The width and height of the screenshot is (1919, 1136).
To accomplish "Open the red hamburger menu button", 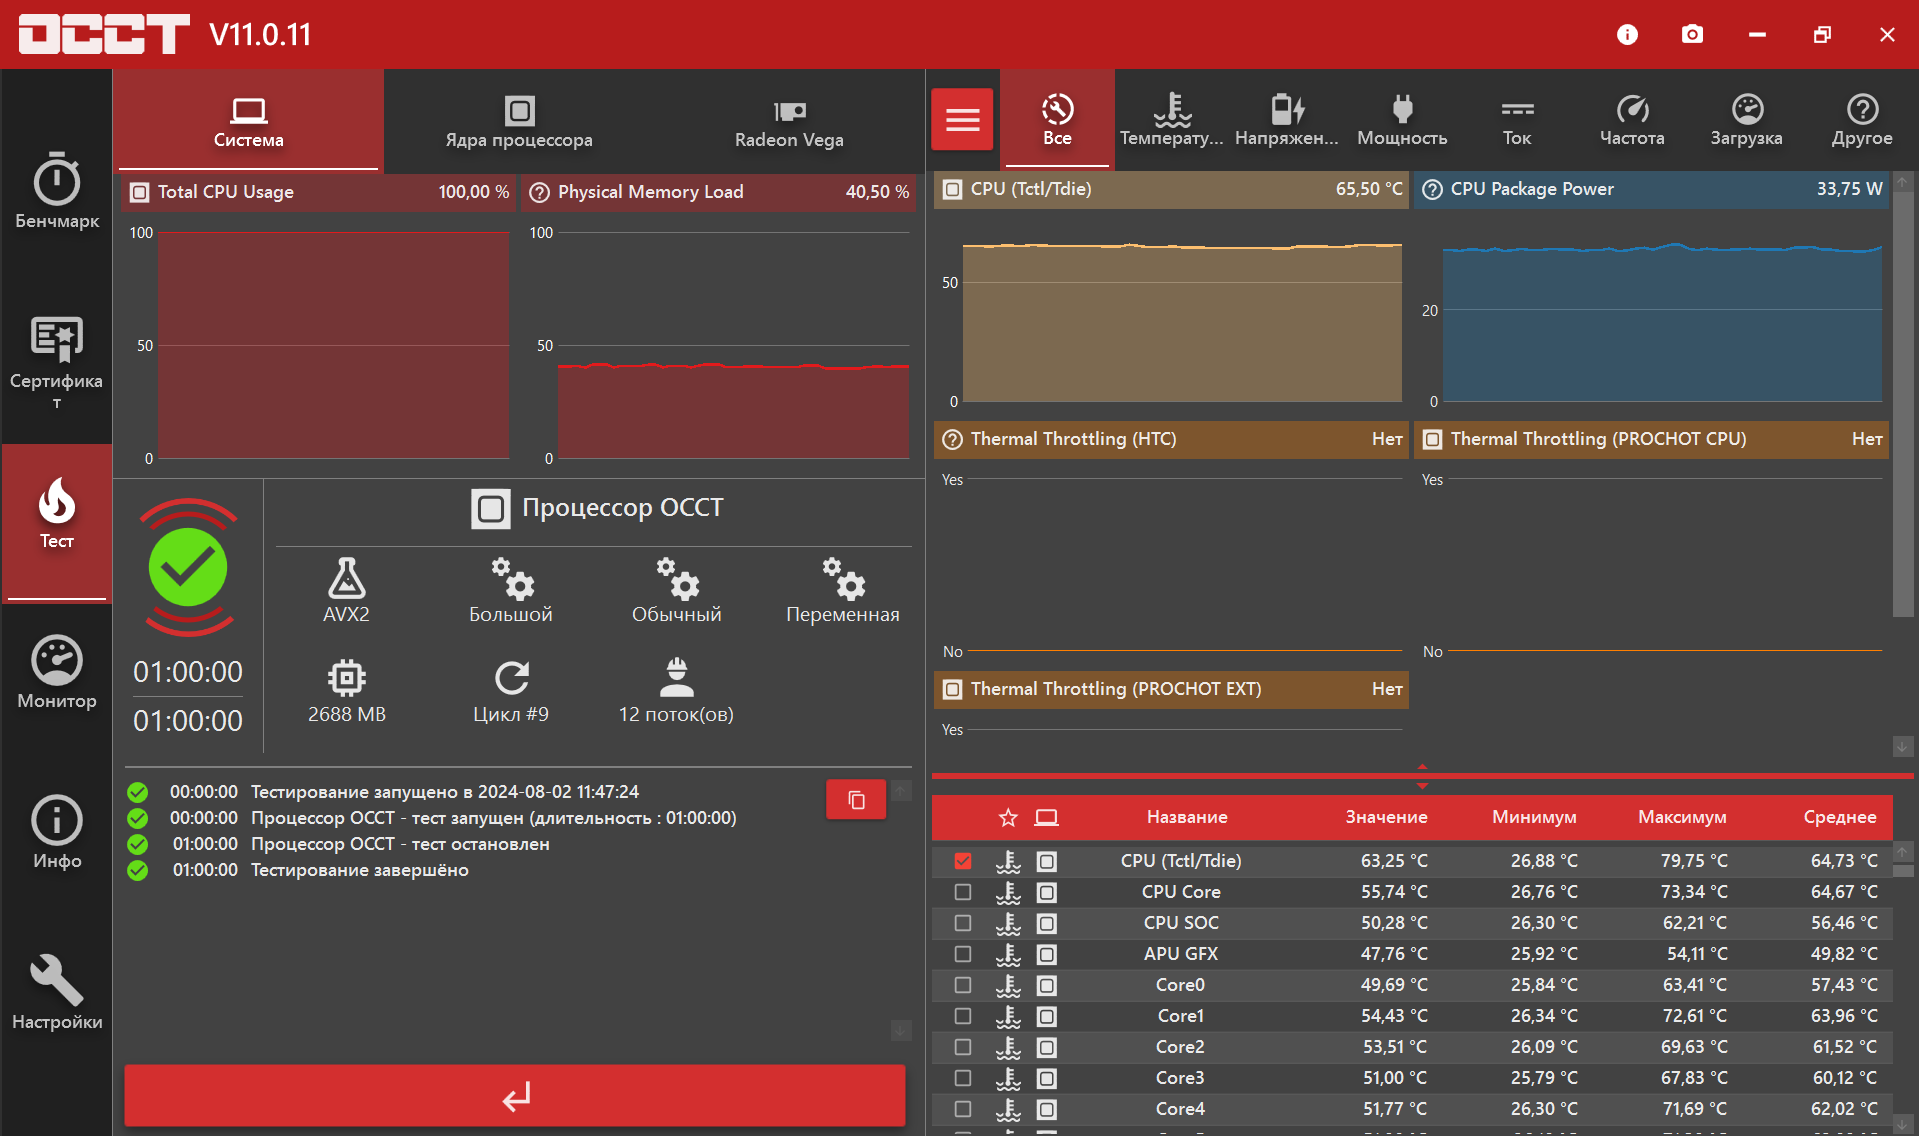I will 962,120.
